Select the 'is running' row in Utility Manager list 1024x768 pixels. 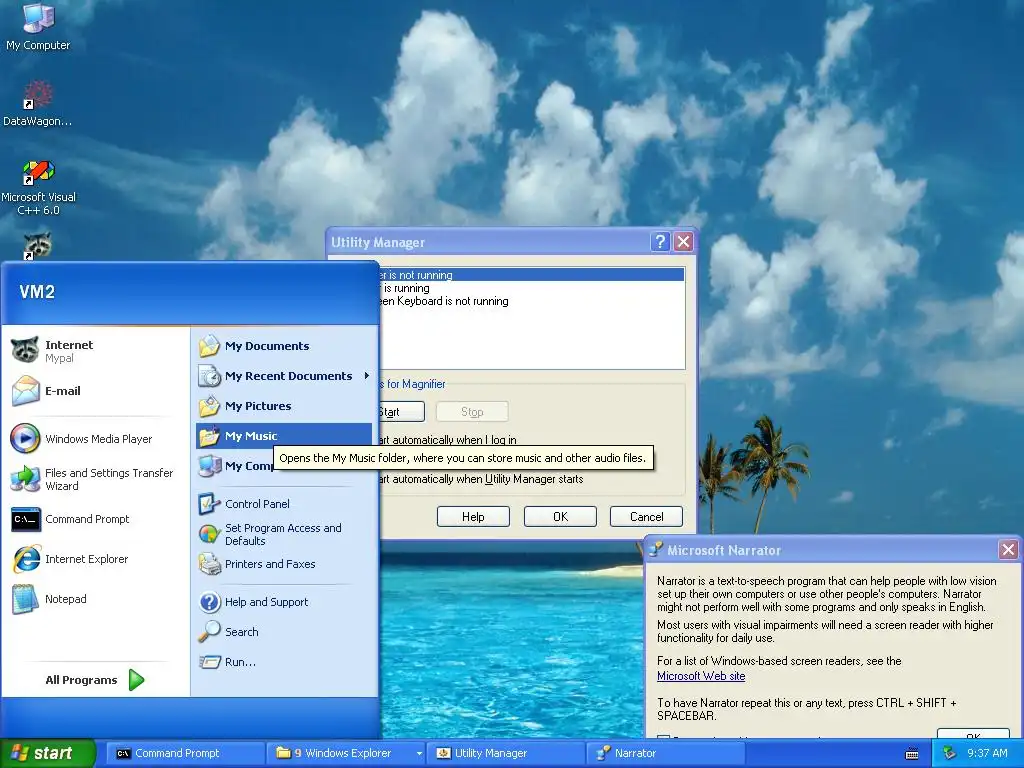tap(530, 288)
